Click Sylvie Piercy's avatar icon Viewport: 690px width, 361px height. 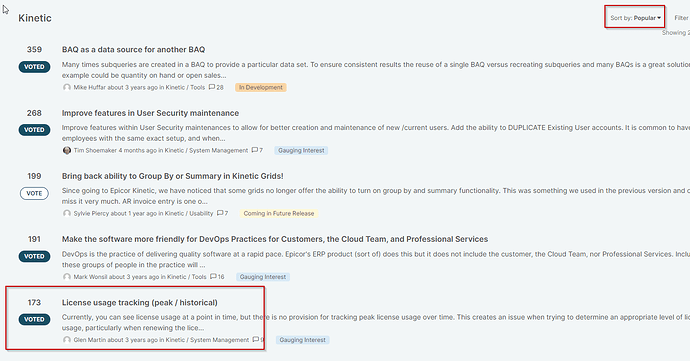[67, 214]
